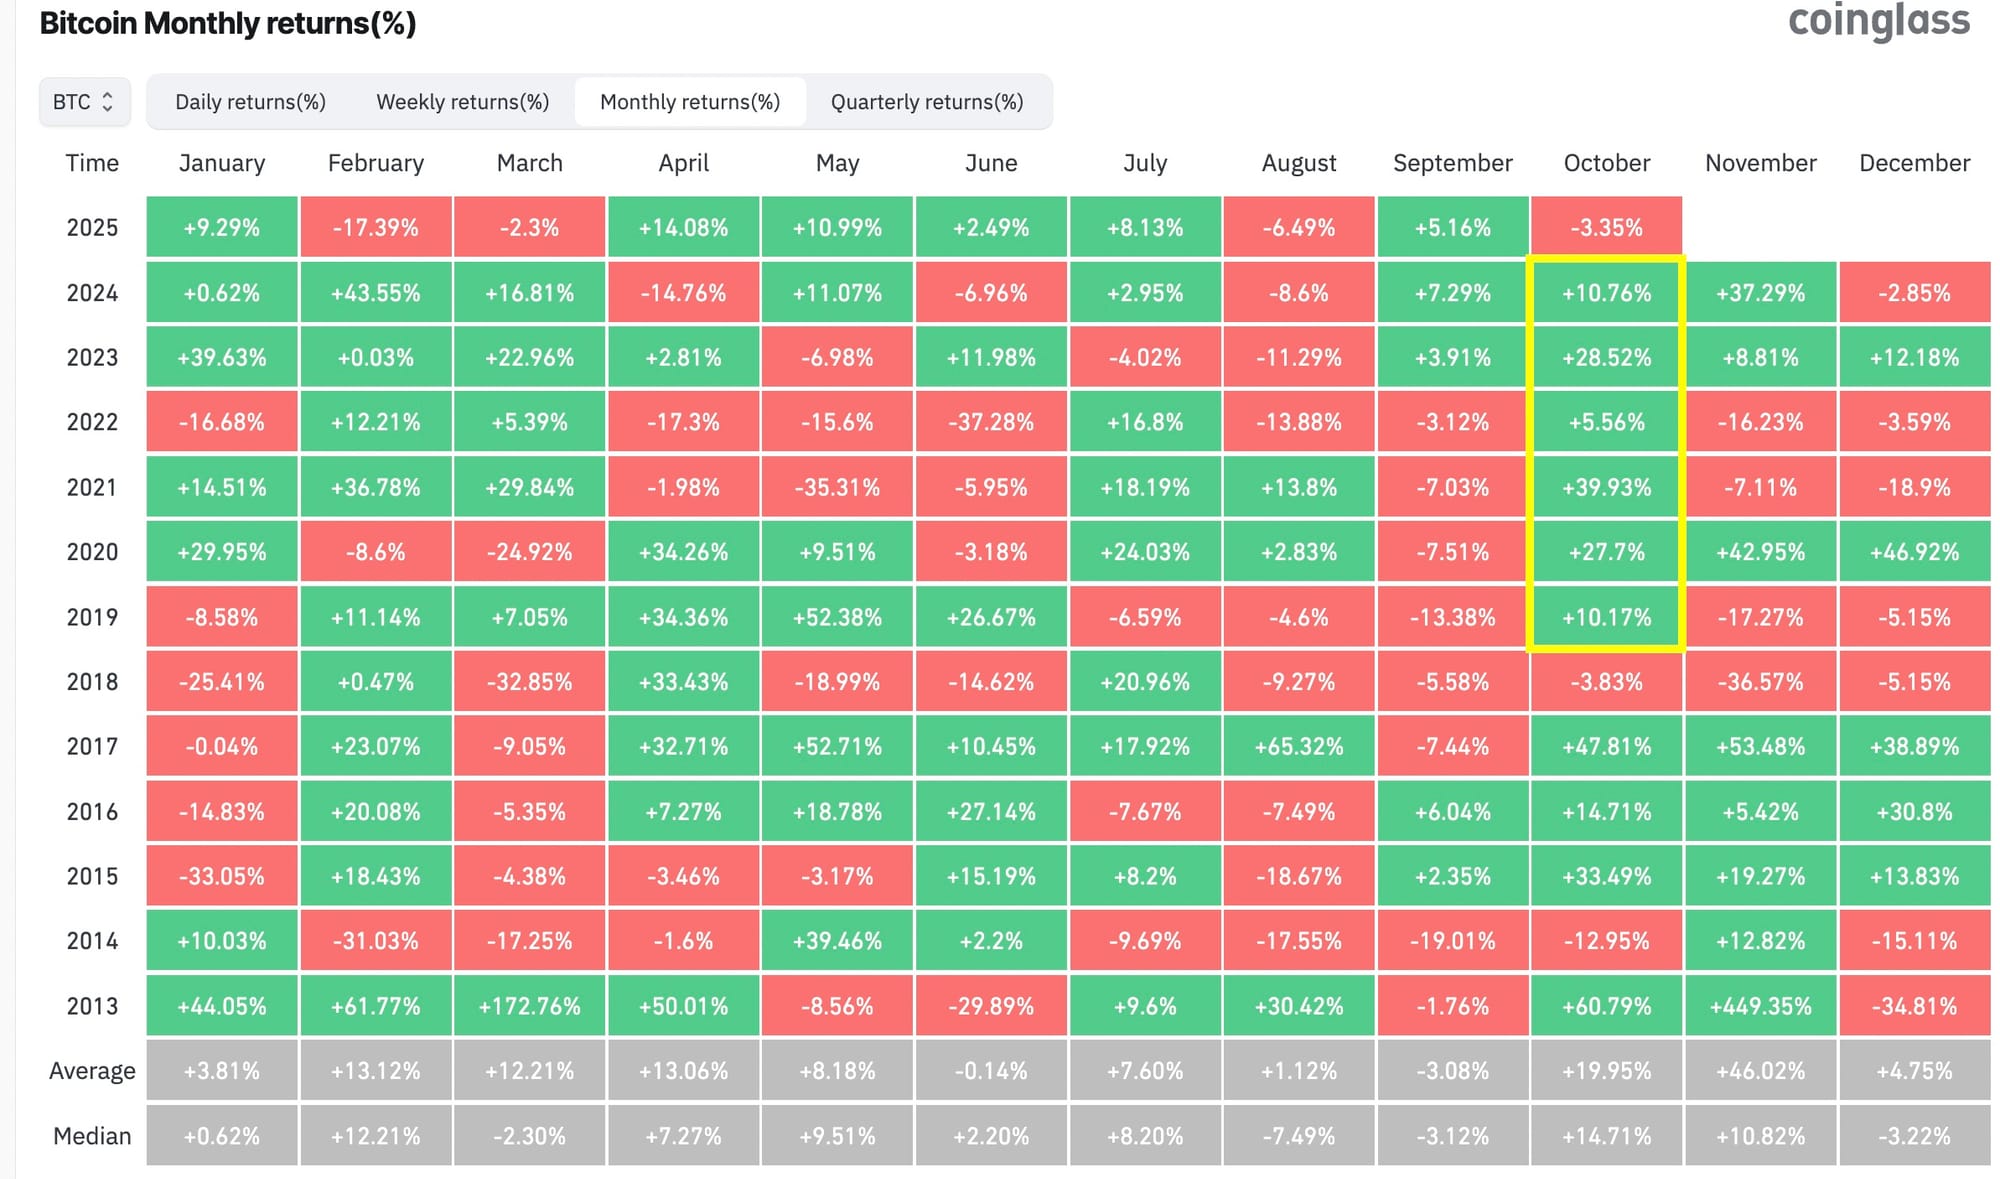Click October 2024 cell showing +10.76%

pos(1606,293)
